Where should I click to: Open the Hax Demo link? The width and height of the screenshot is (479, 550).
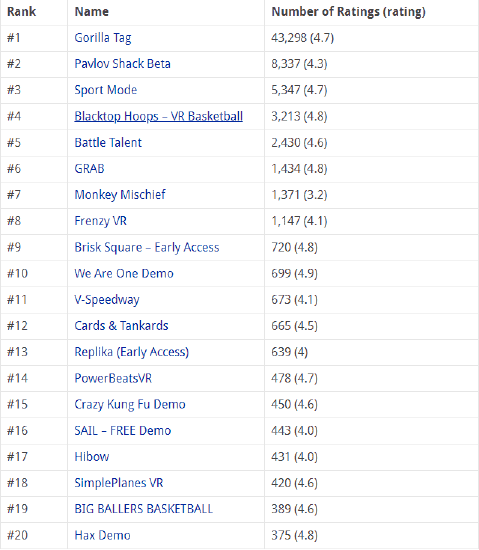(x=102, y=535)
